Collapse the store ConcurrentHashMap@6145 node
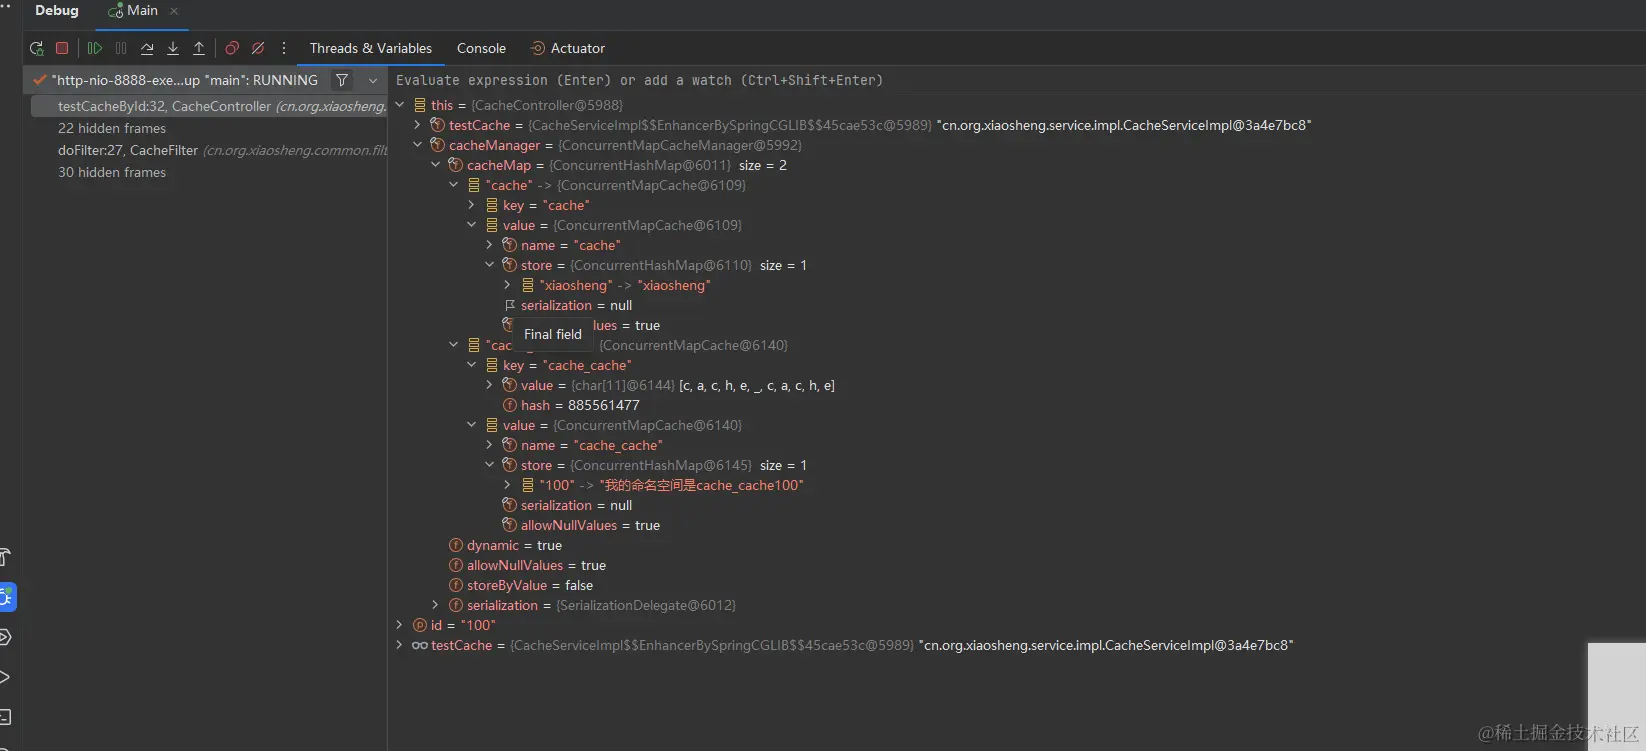The image size is (1646, 751). 490,465
